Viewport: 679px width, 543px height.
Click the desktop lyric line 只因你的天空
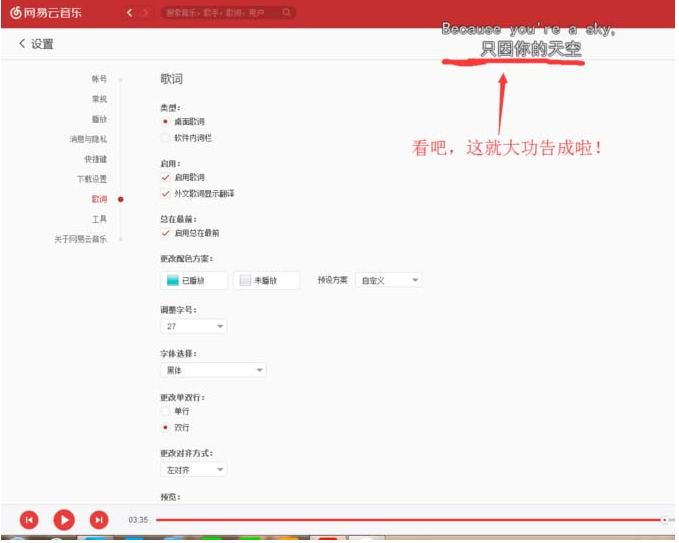point(532,49)
